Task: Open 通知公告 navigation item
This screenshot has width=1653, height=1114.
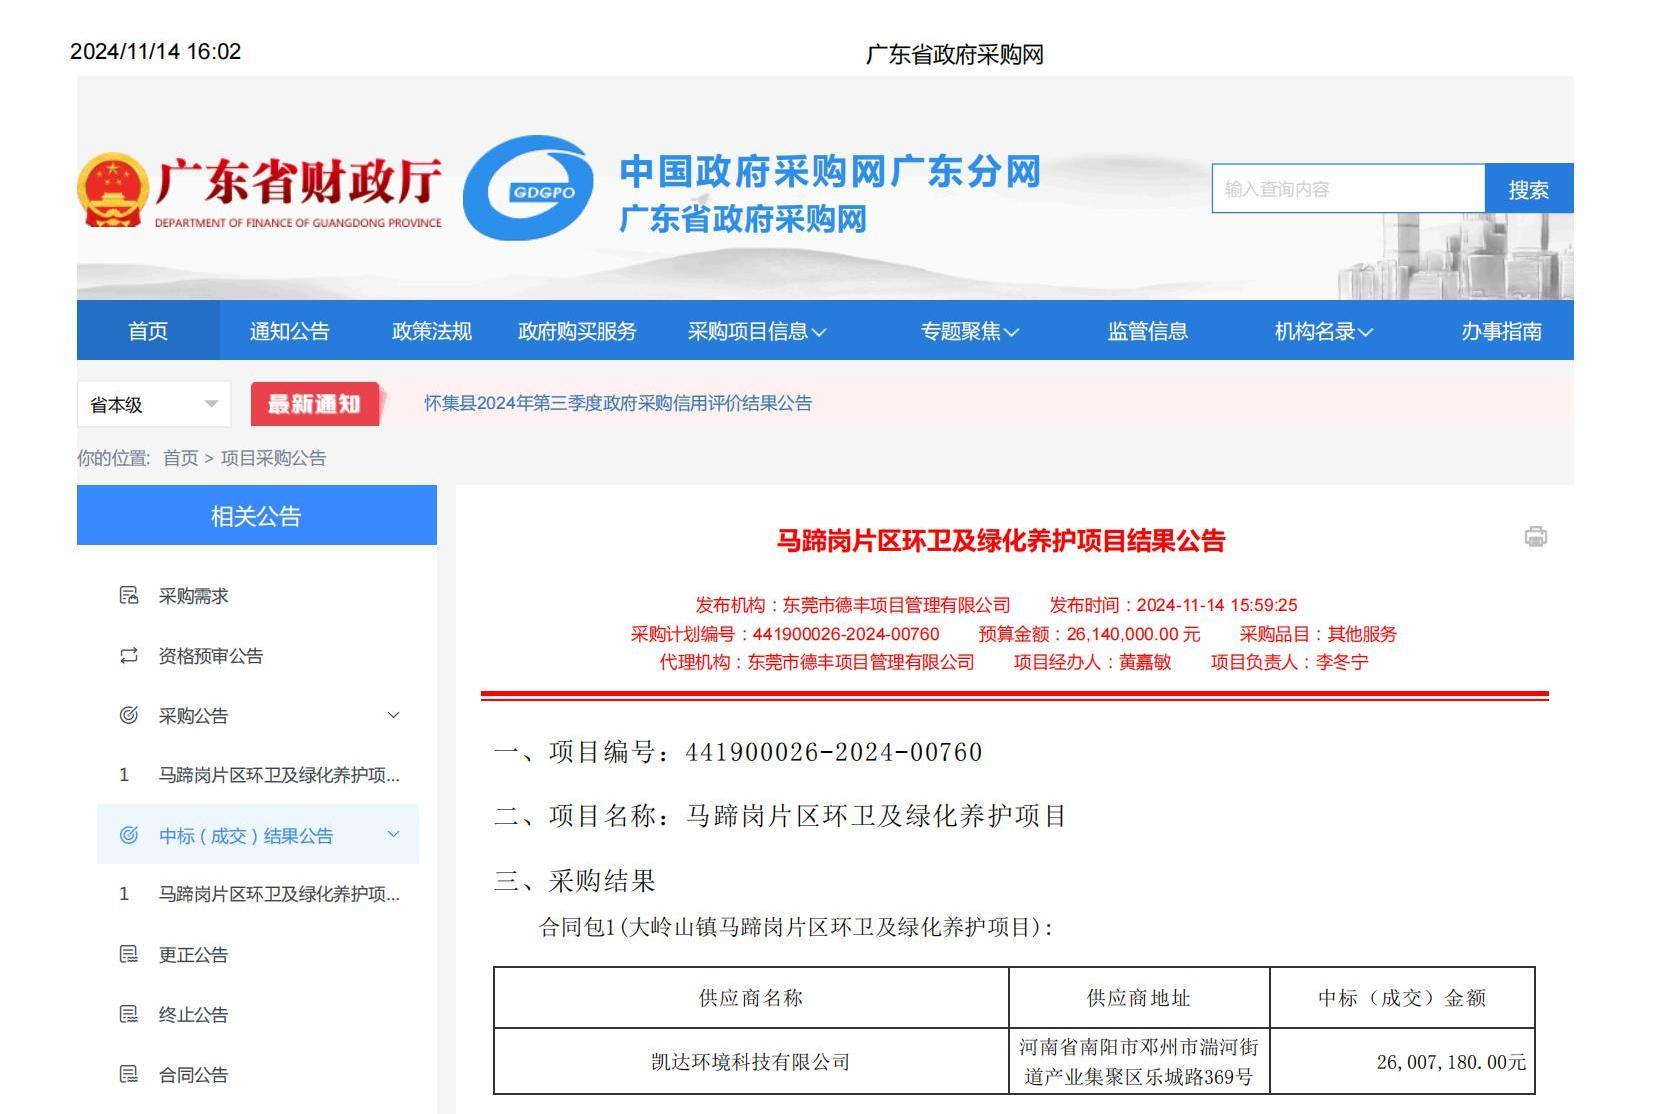Action: [290, 331]
